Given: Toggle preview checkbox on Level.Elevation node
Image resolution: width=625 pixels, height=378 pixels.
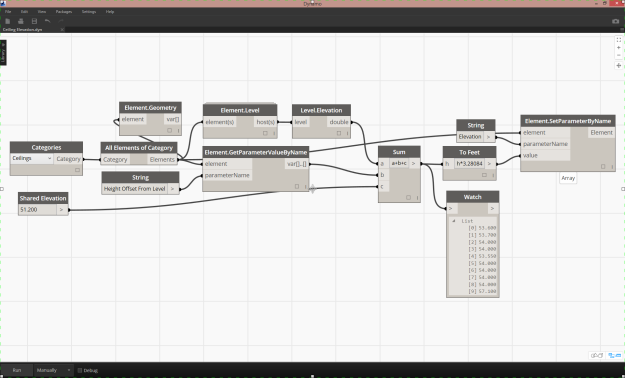Looking at the screenshot, I should pyautogui.click(x=339, y=134).
